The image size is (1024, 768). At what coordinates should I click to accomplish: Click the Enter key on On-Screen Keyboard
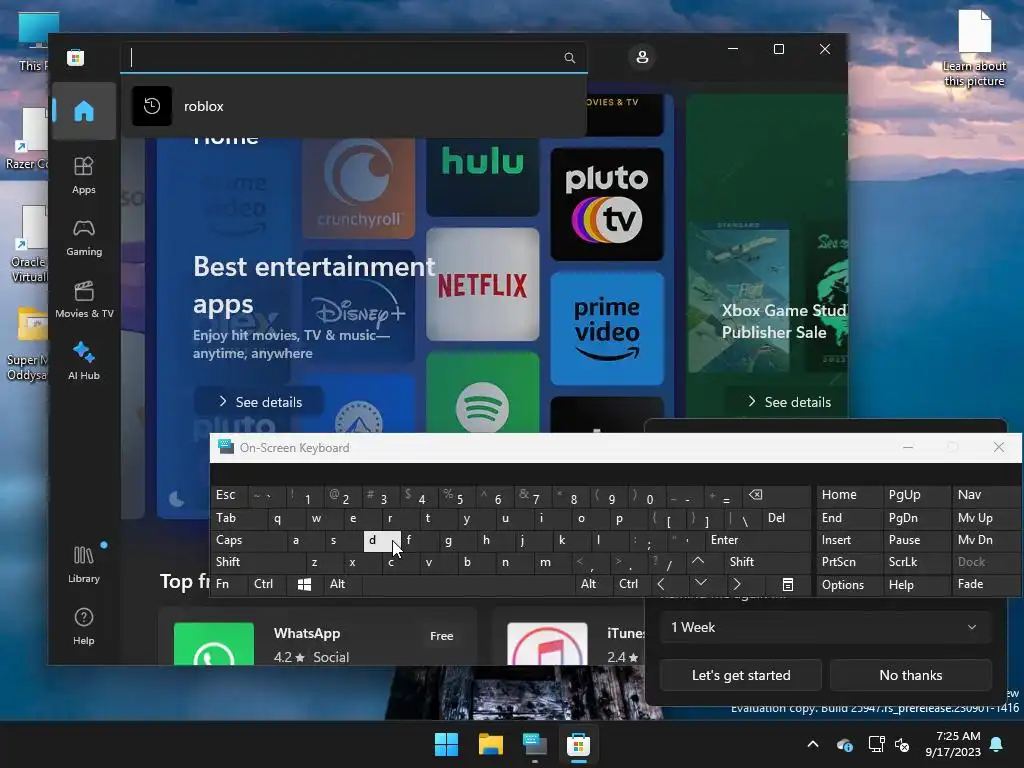click(758, 541)
